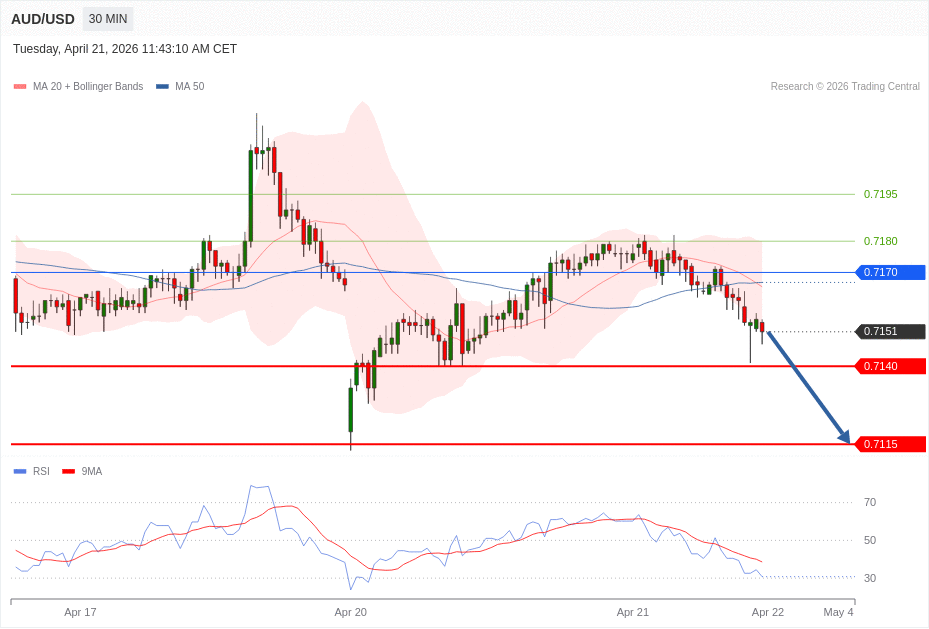Click the blue MA 50 legend swatch

point(162,87)
